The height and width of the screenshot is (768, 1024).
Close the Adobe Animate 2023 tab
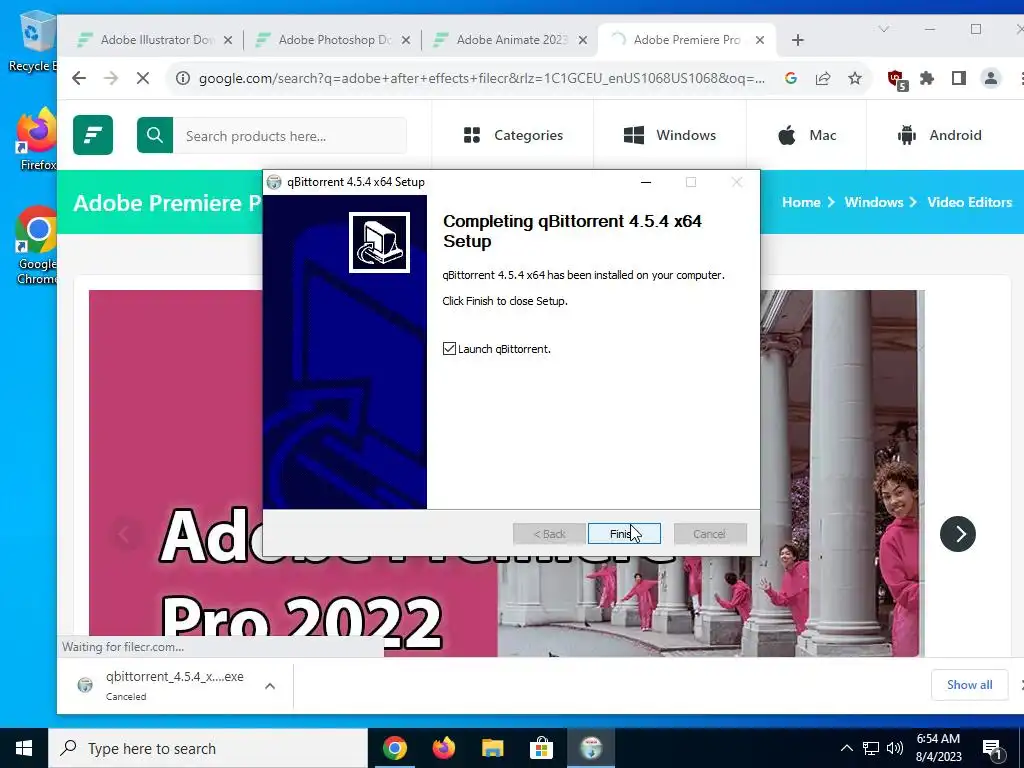pos(583,40)
